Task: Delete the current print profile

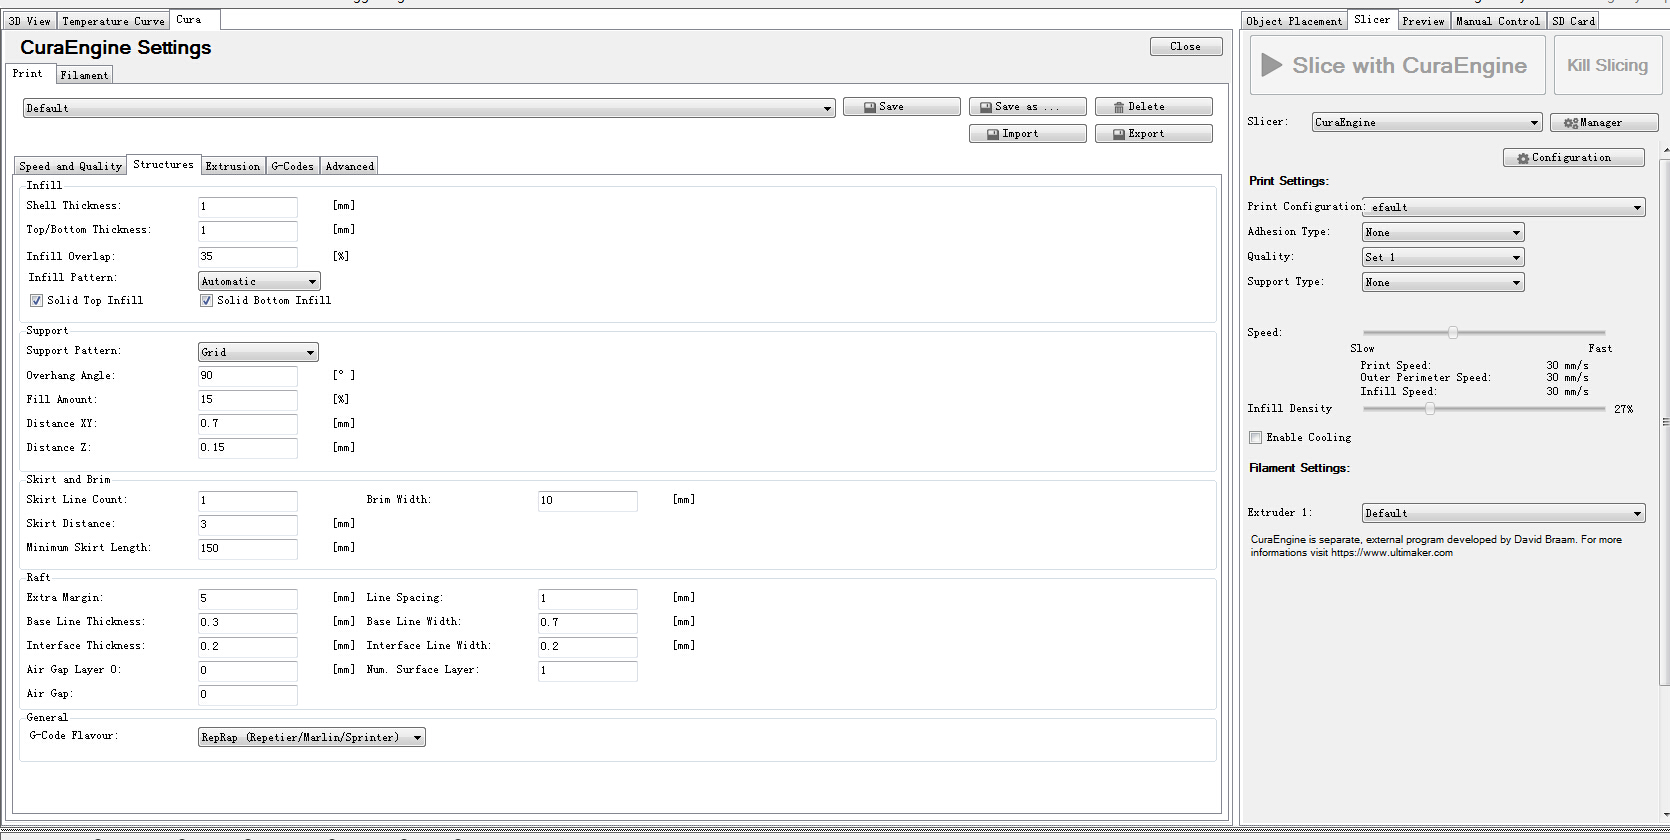Action: click(x=1153, y=107)
